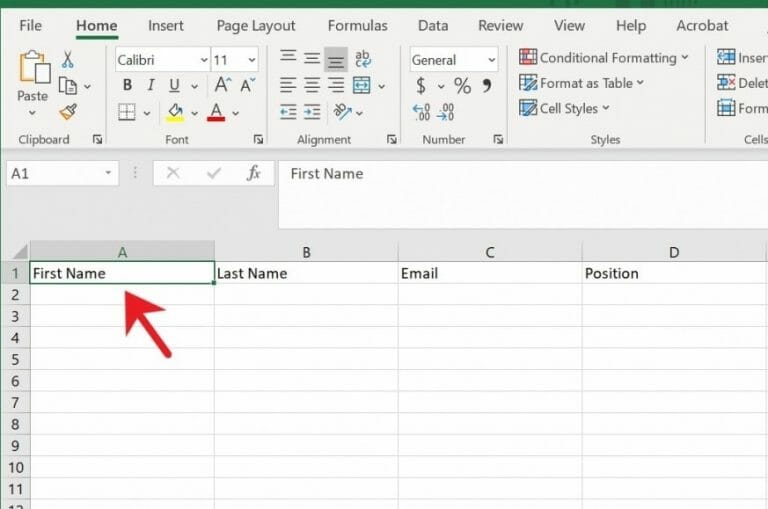Click the Increase Decimal icon
This screenshot has height=509, width=768.
(421, 111)
